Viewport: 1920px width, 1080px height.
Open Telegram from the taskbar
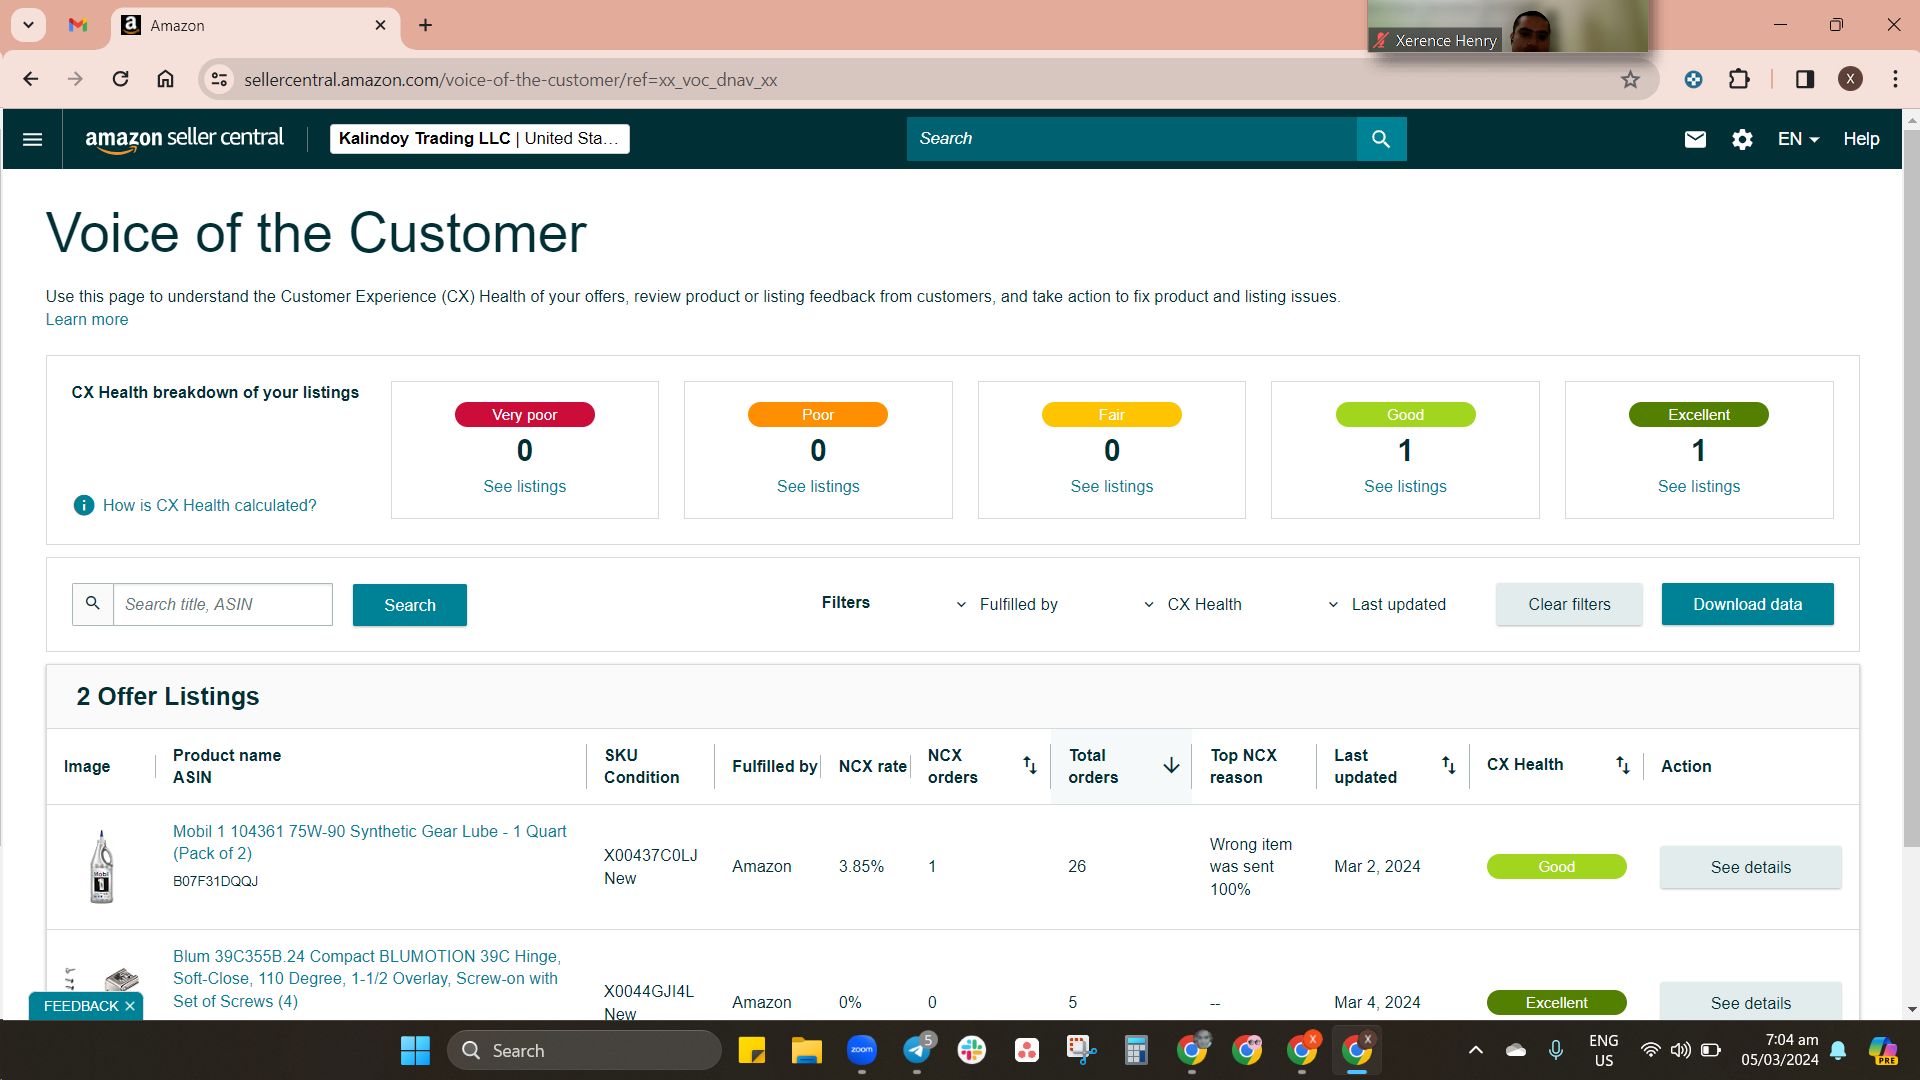(917, 1050)
